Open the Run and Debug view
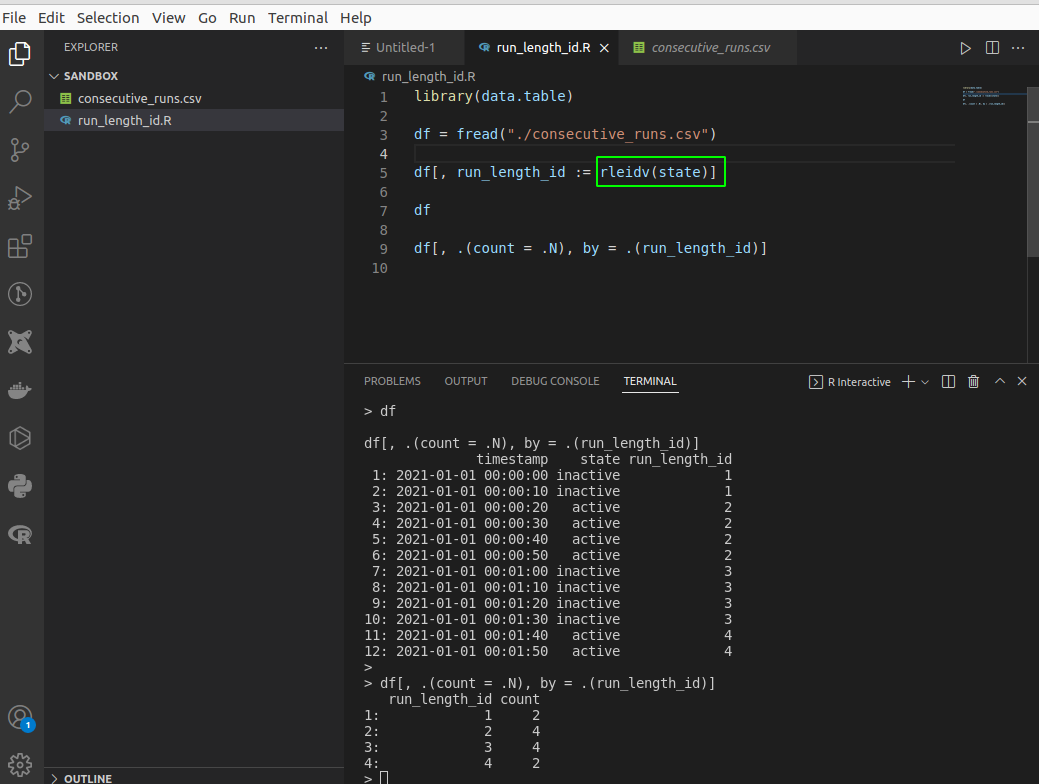The width and height of the screenshot is (1039, 784). (20, 198)
